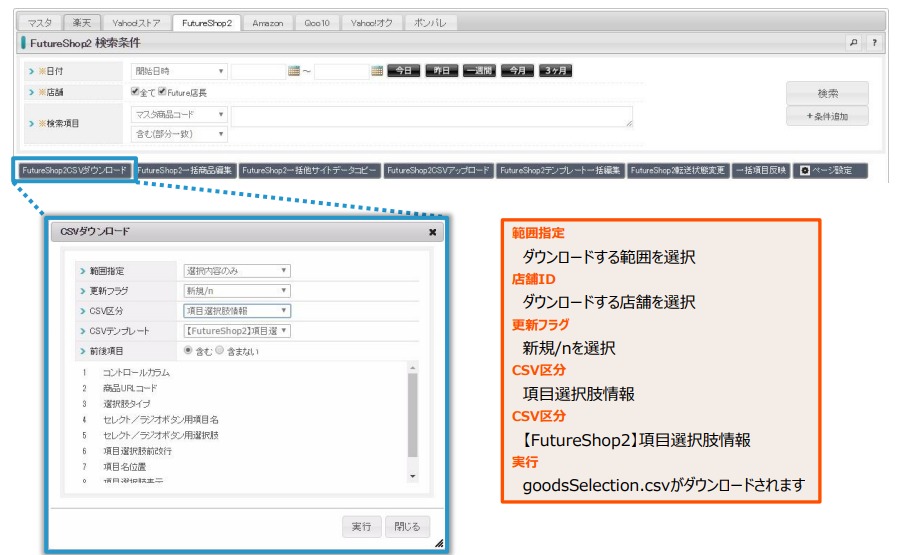Click the 今月 date shortcut button

(x=517, y=71)
